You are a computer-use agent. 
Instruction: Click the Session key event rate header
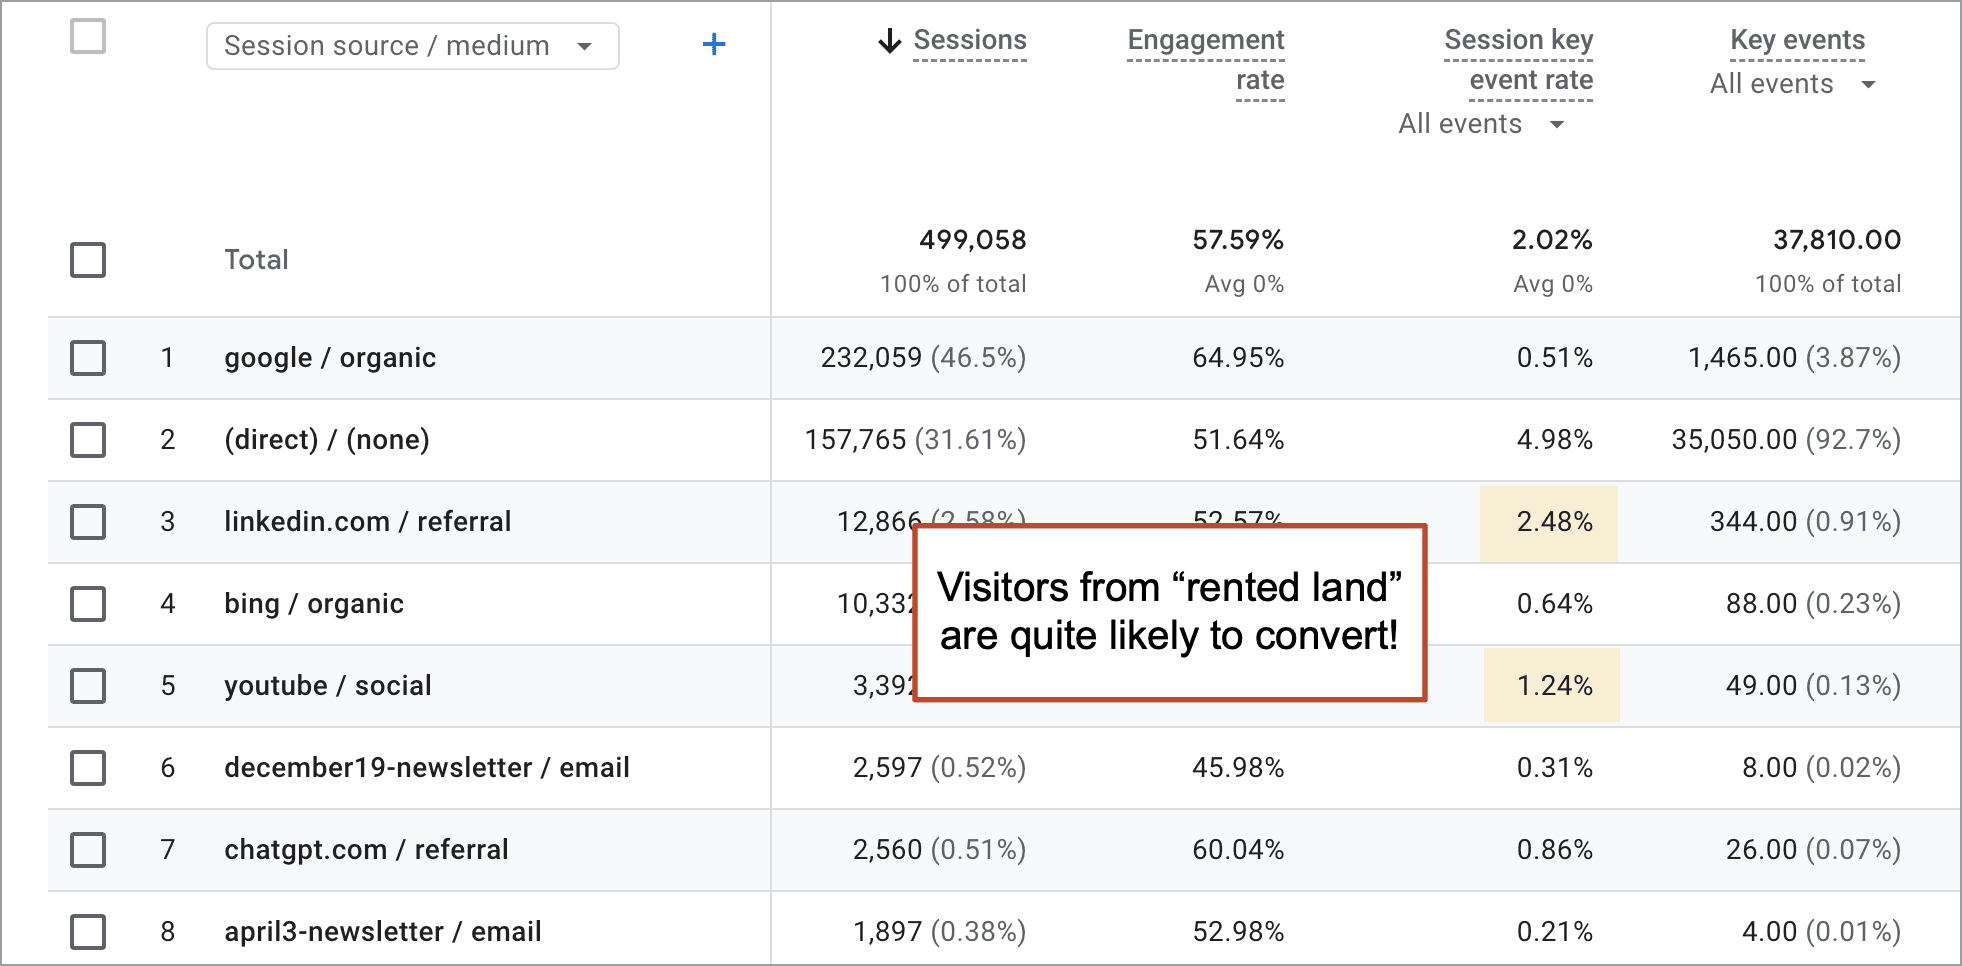coord(1519,60)
